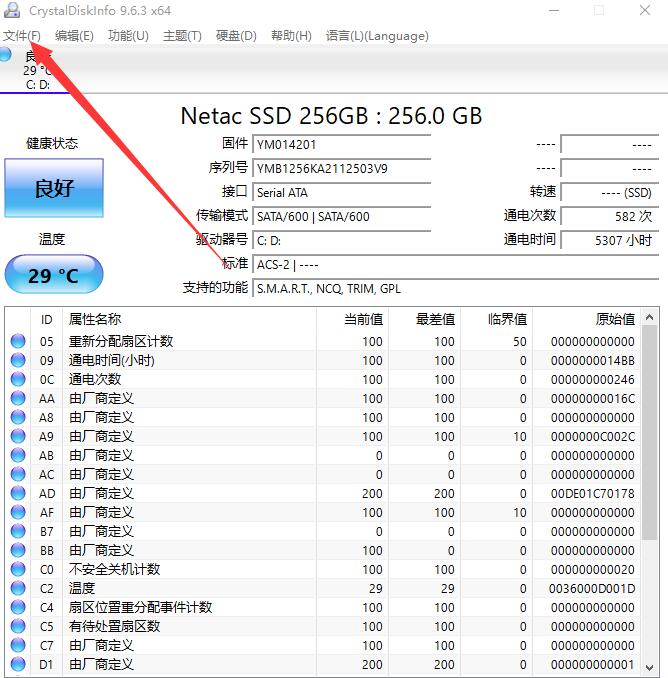Click raw value 0000000014BB

(593, 360)
